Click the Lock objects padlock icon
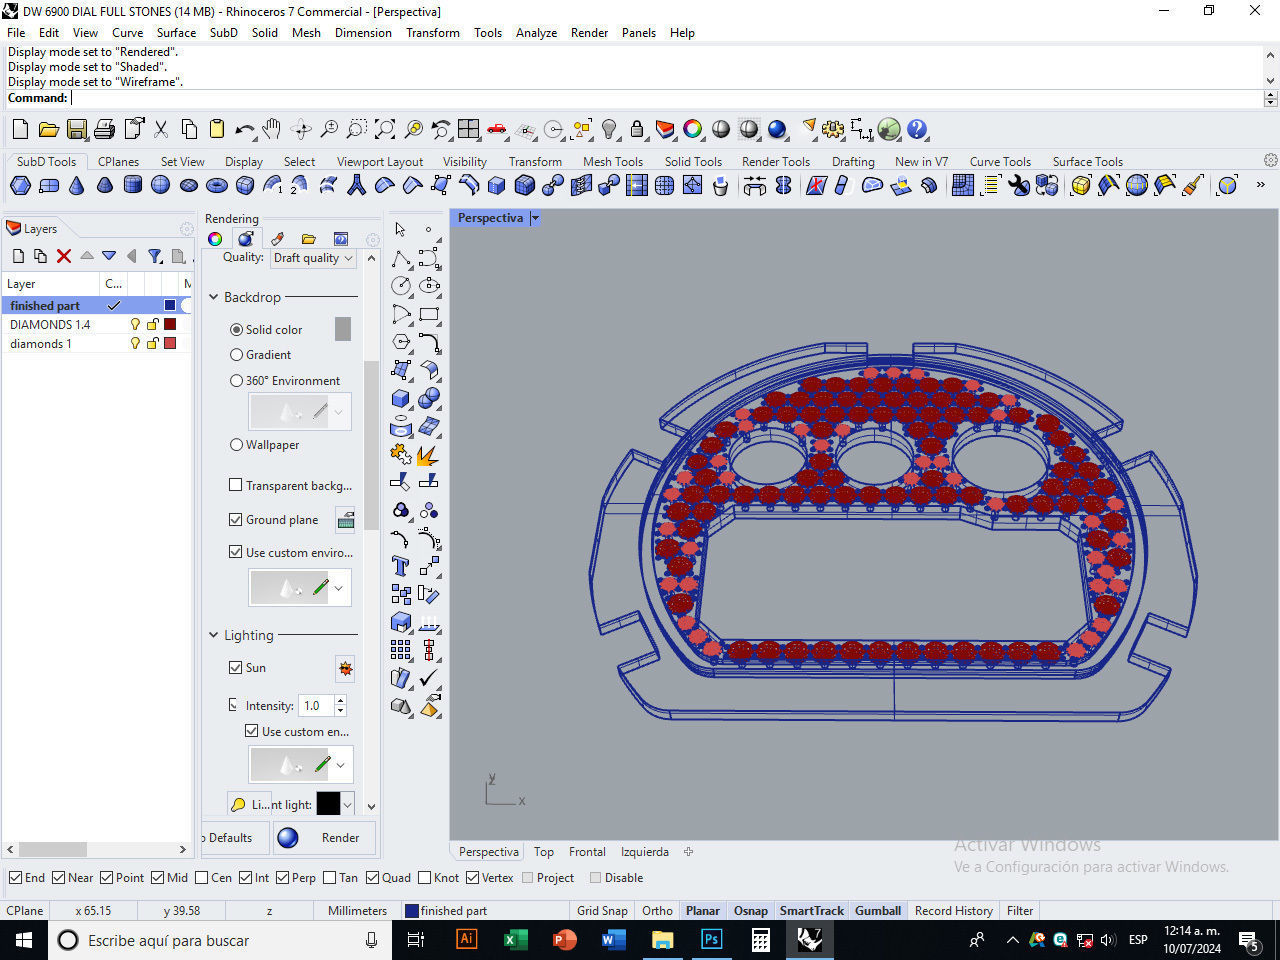The height and width of the screenshot is (960, 1280). point(637,129)
